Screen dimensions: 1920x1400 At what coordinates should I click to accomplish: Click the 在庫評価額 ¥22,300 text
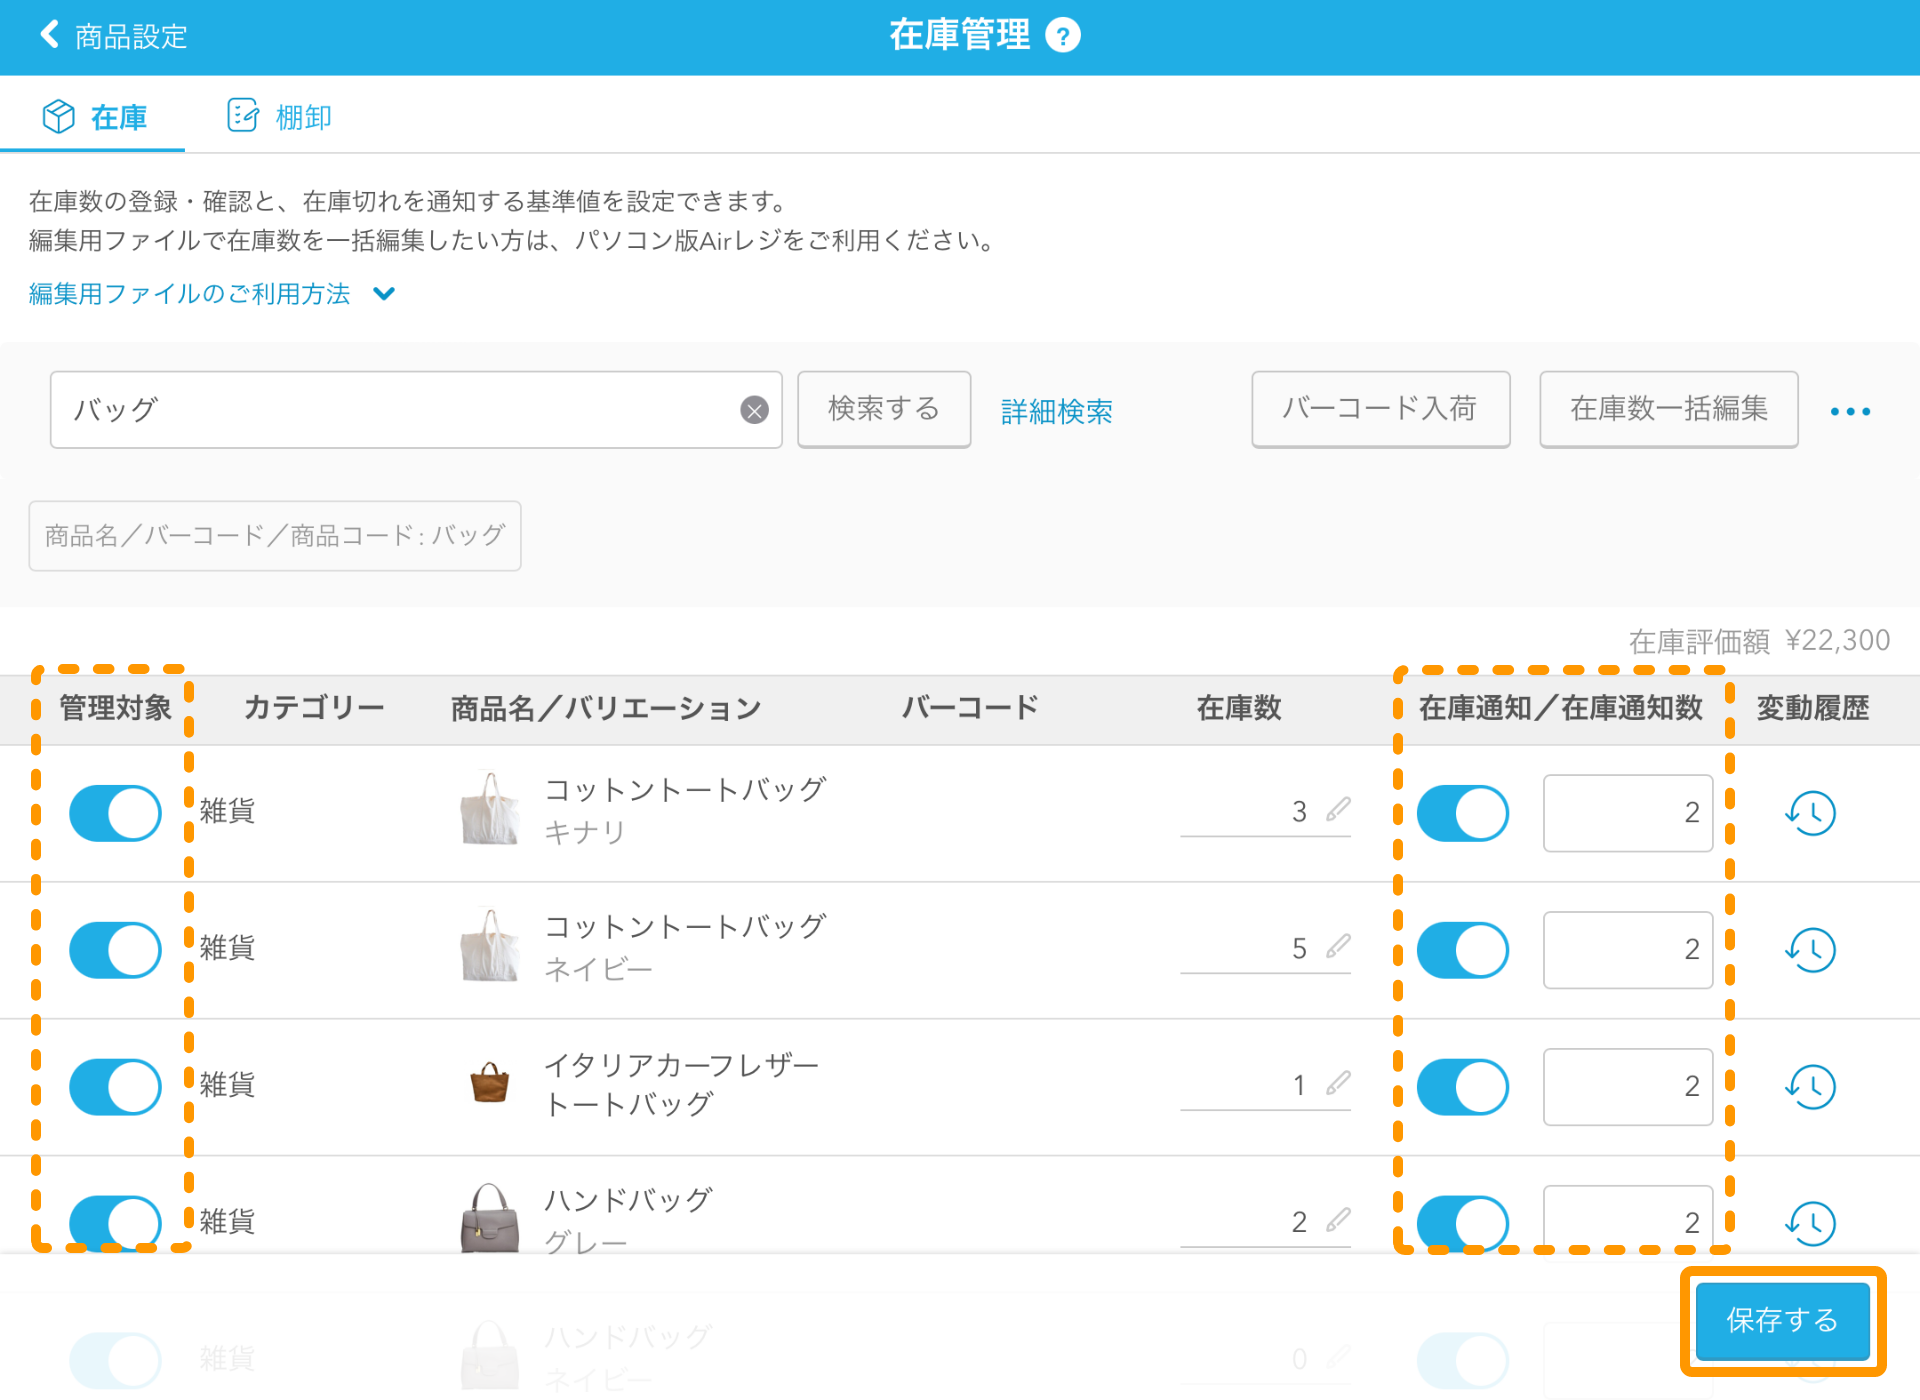(x=1759, y=641)
